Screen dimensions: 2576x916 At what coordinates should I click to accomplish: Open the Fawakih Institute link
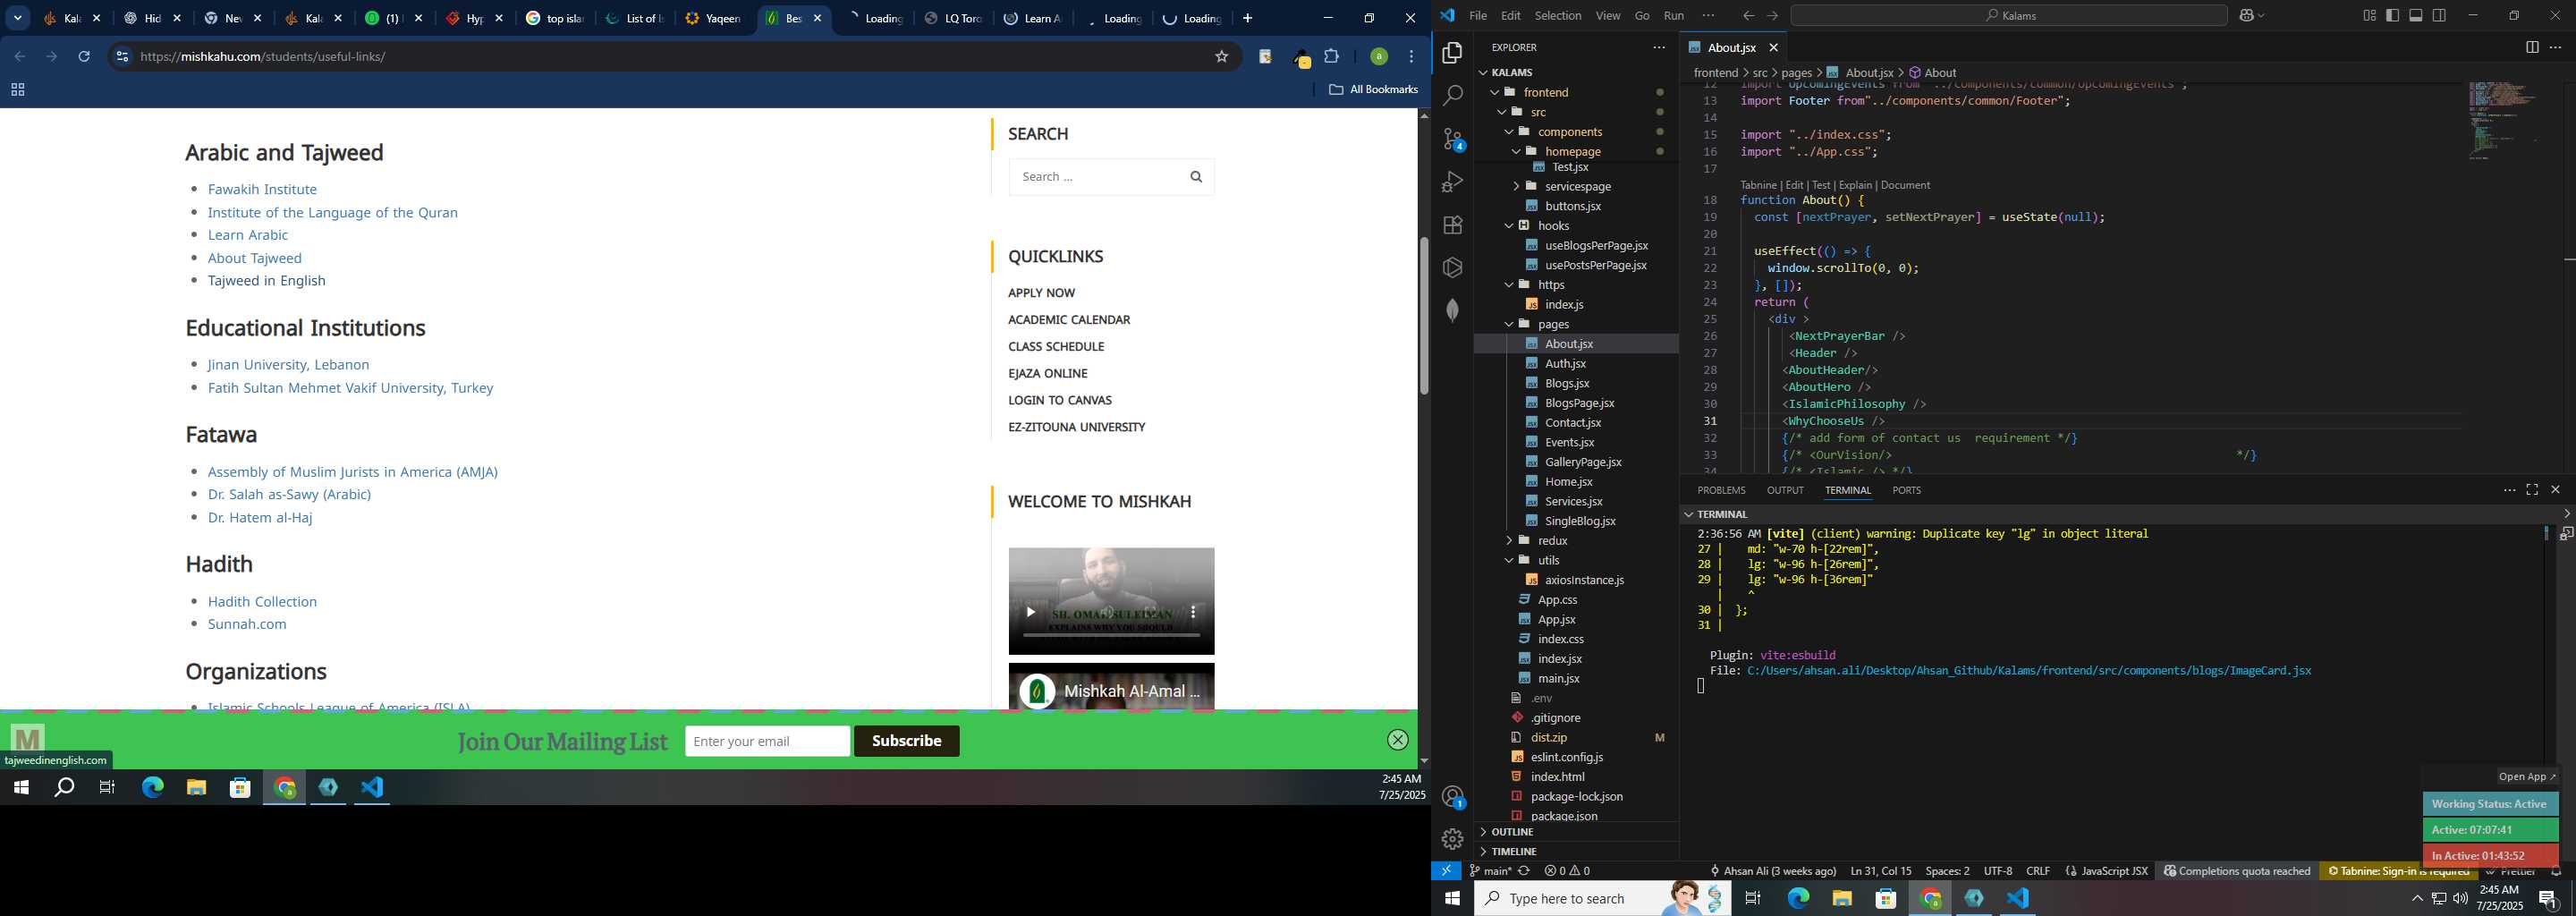click(x=262, y=189)
